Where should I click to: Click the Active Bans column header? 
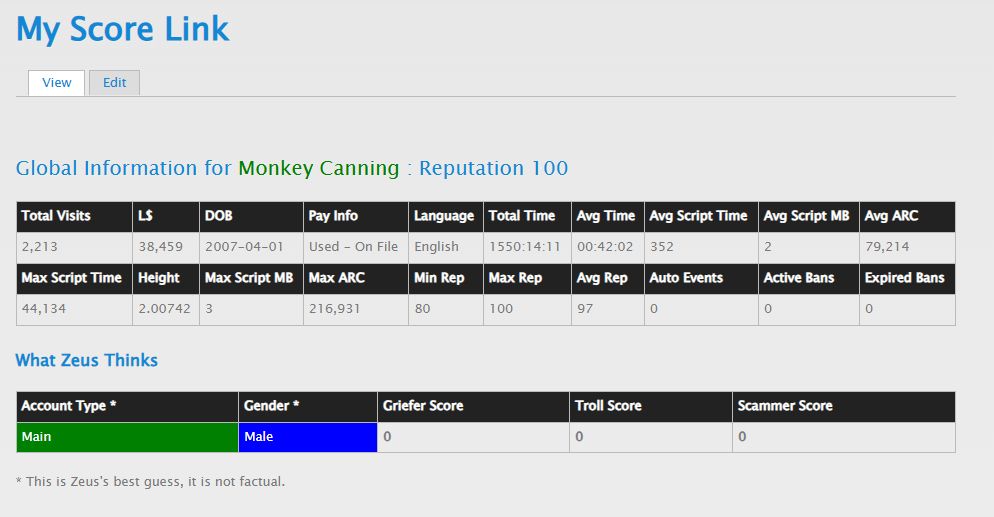(x=808, y=279)
